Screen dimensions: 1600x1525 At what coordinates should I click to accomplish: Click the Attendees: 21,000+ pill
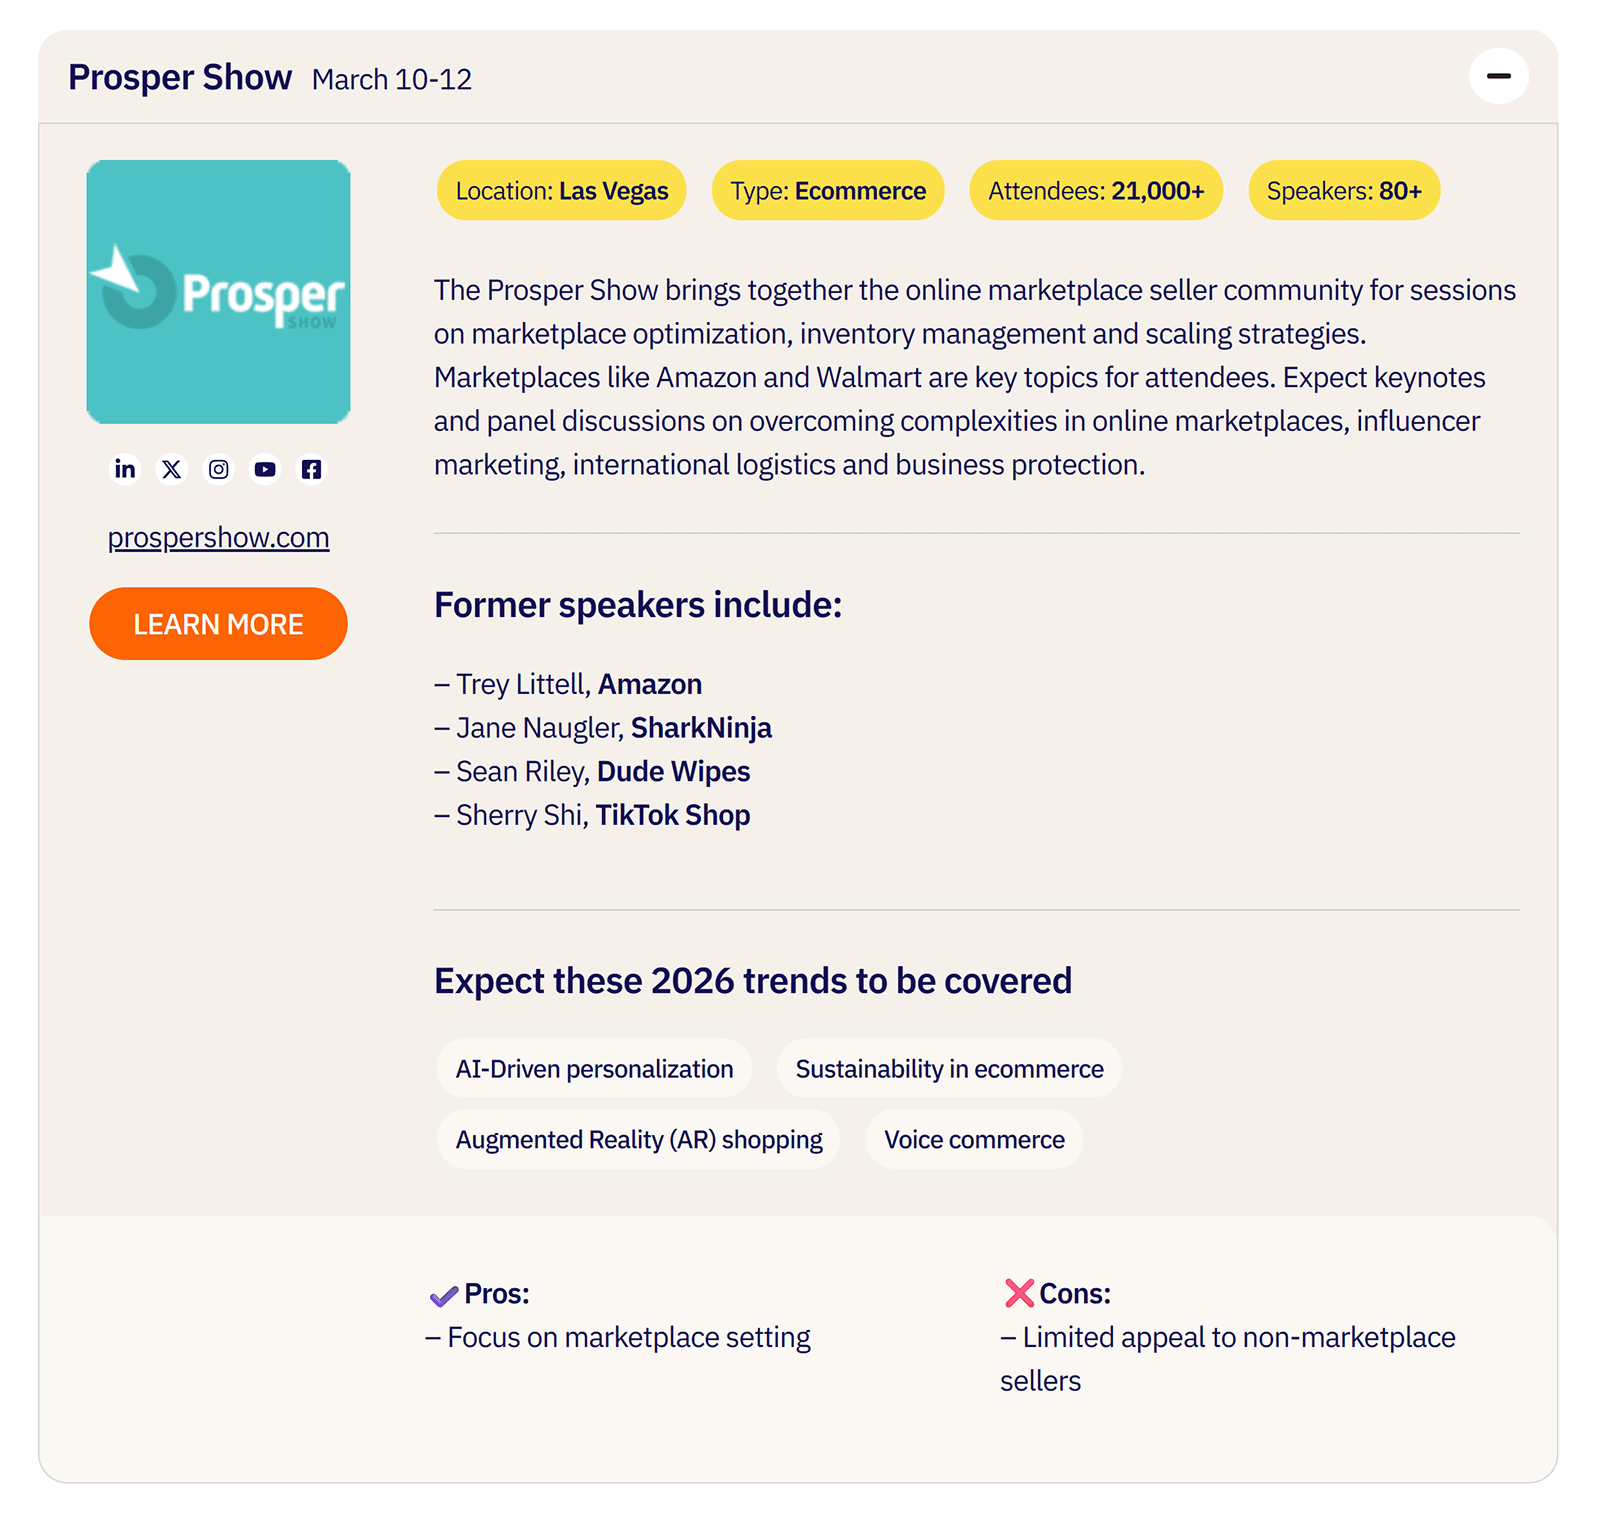point(1095,190)
